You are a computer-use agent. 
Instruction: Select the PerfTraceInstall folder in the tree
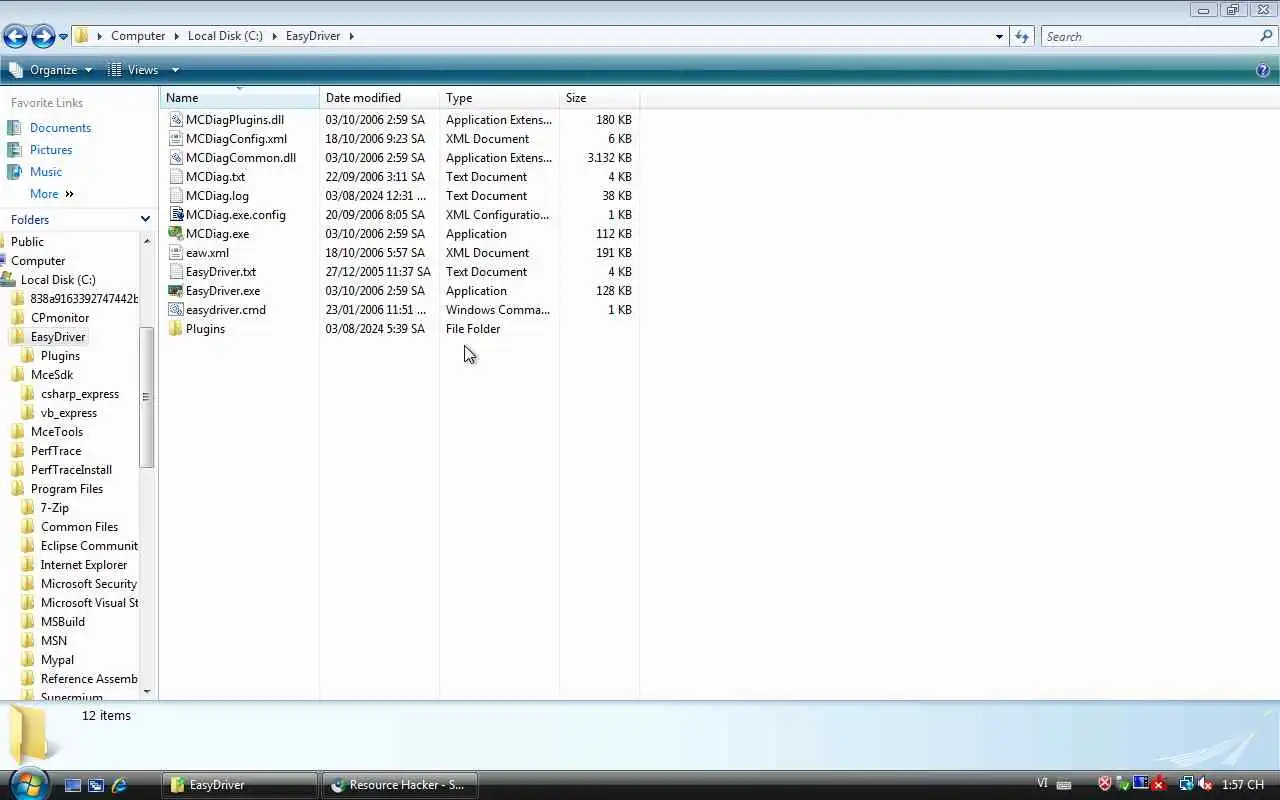(71, 470)
